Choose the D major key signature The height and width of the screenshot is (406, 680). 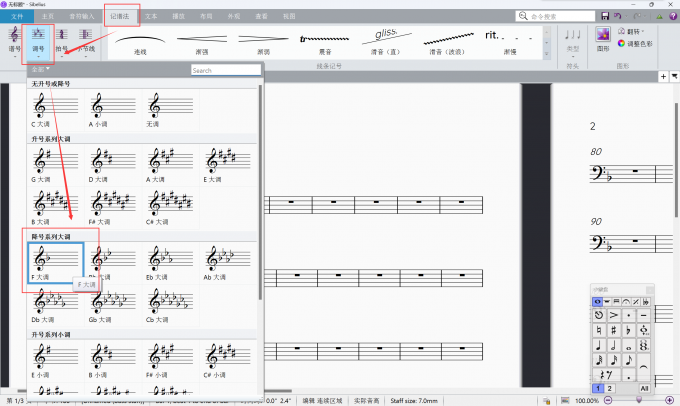point(113,165)
